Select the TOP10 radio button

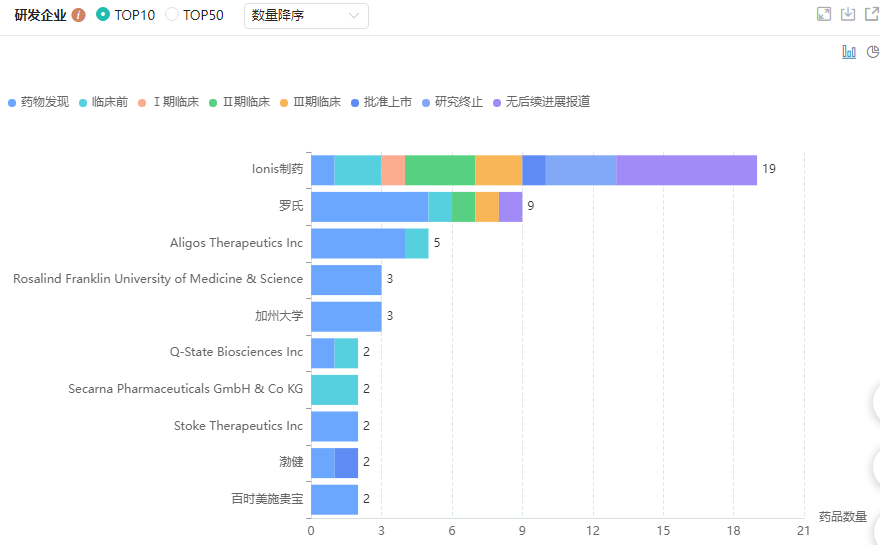point(103,15)
